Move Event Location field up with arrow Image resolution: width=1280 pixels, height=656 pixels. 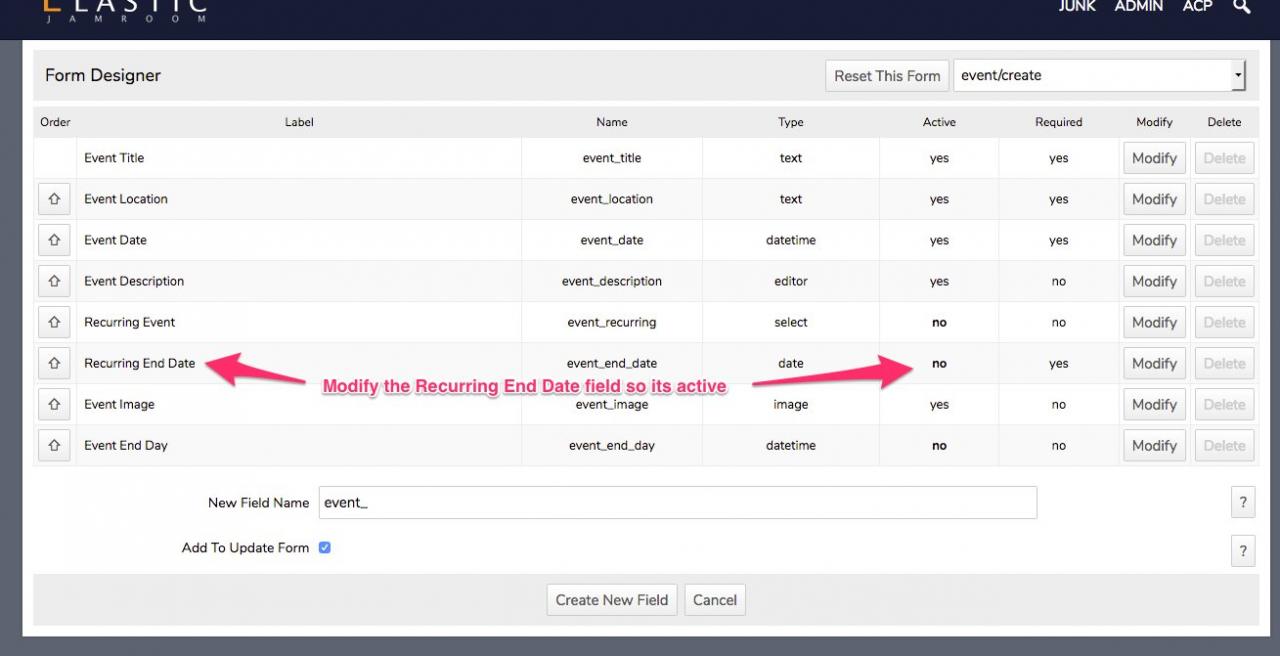(x=54, y=199)
